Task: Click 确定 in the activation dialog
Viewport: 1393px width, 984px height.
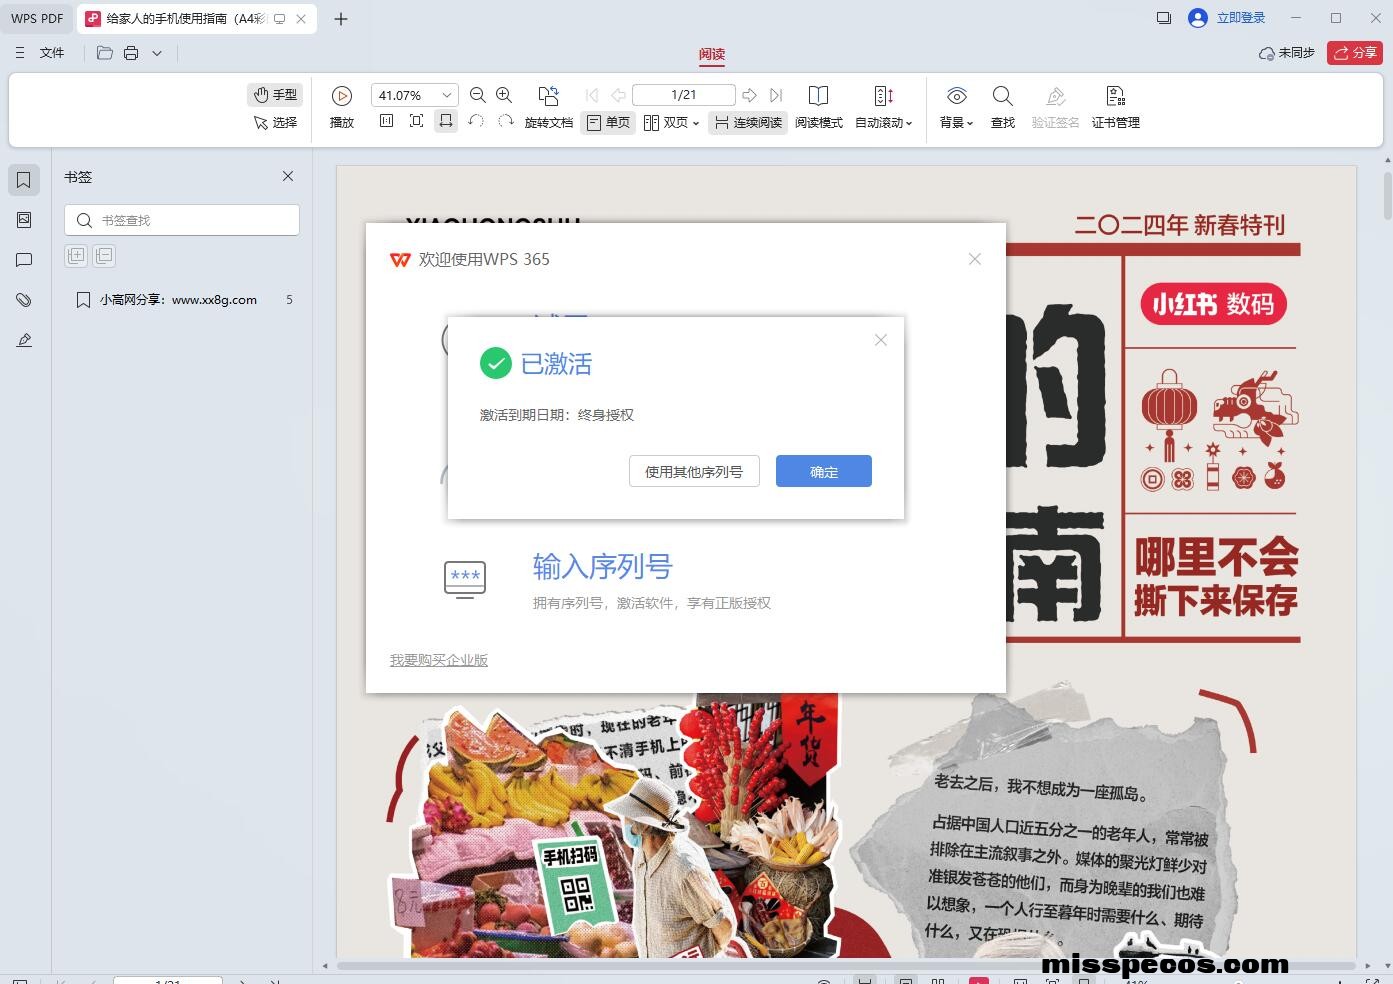Action: [x=824, y=471]
